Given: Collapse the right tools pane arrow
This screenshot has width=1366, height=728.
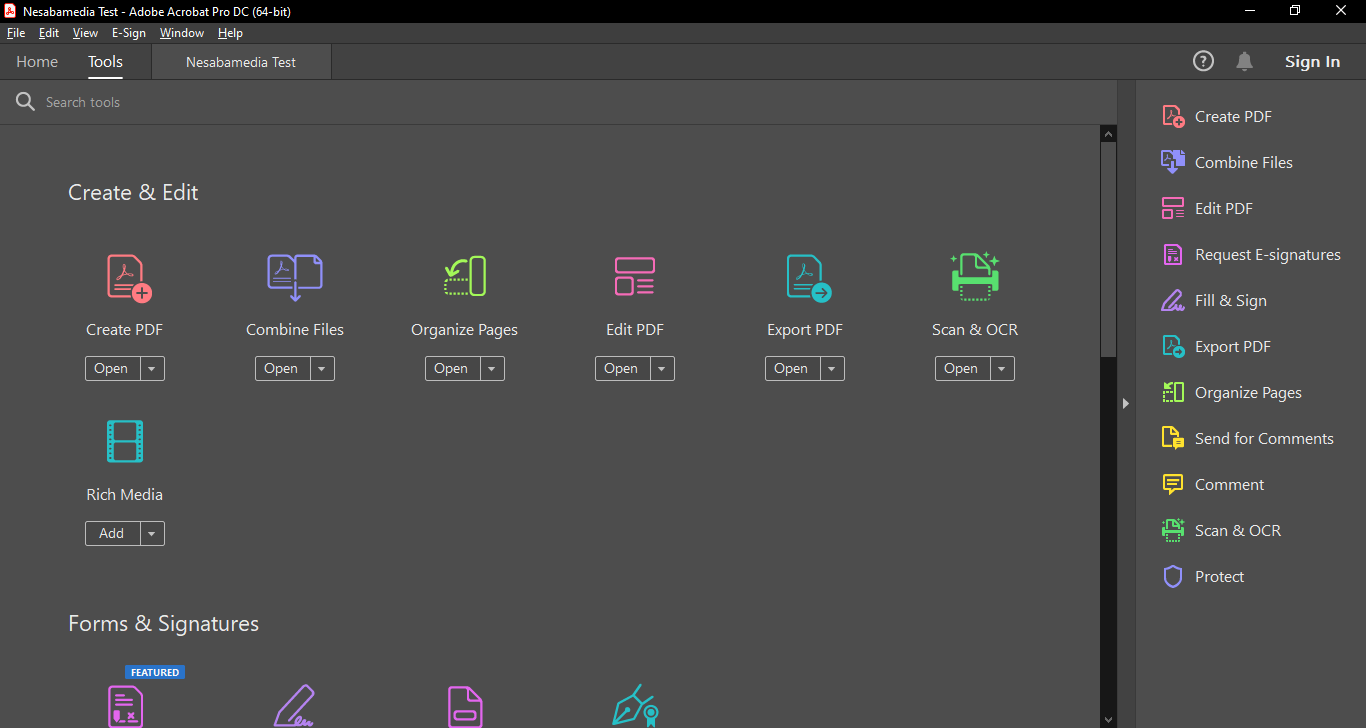Looking at the screenshot, I should (x=1126, y=403).
